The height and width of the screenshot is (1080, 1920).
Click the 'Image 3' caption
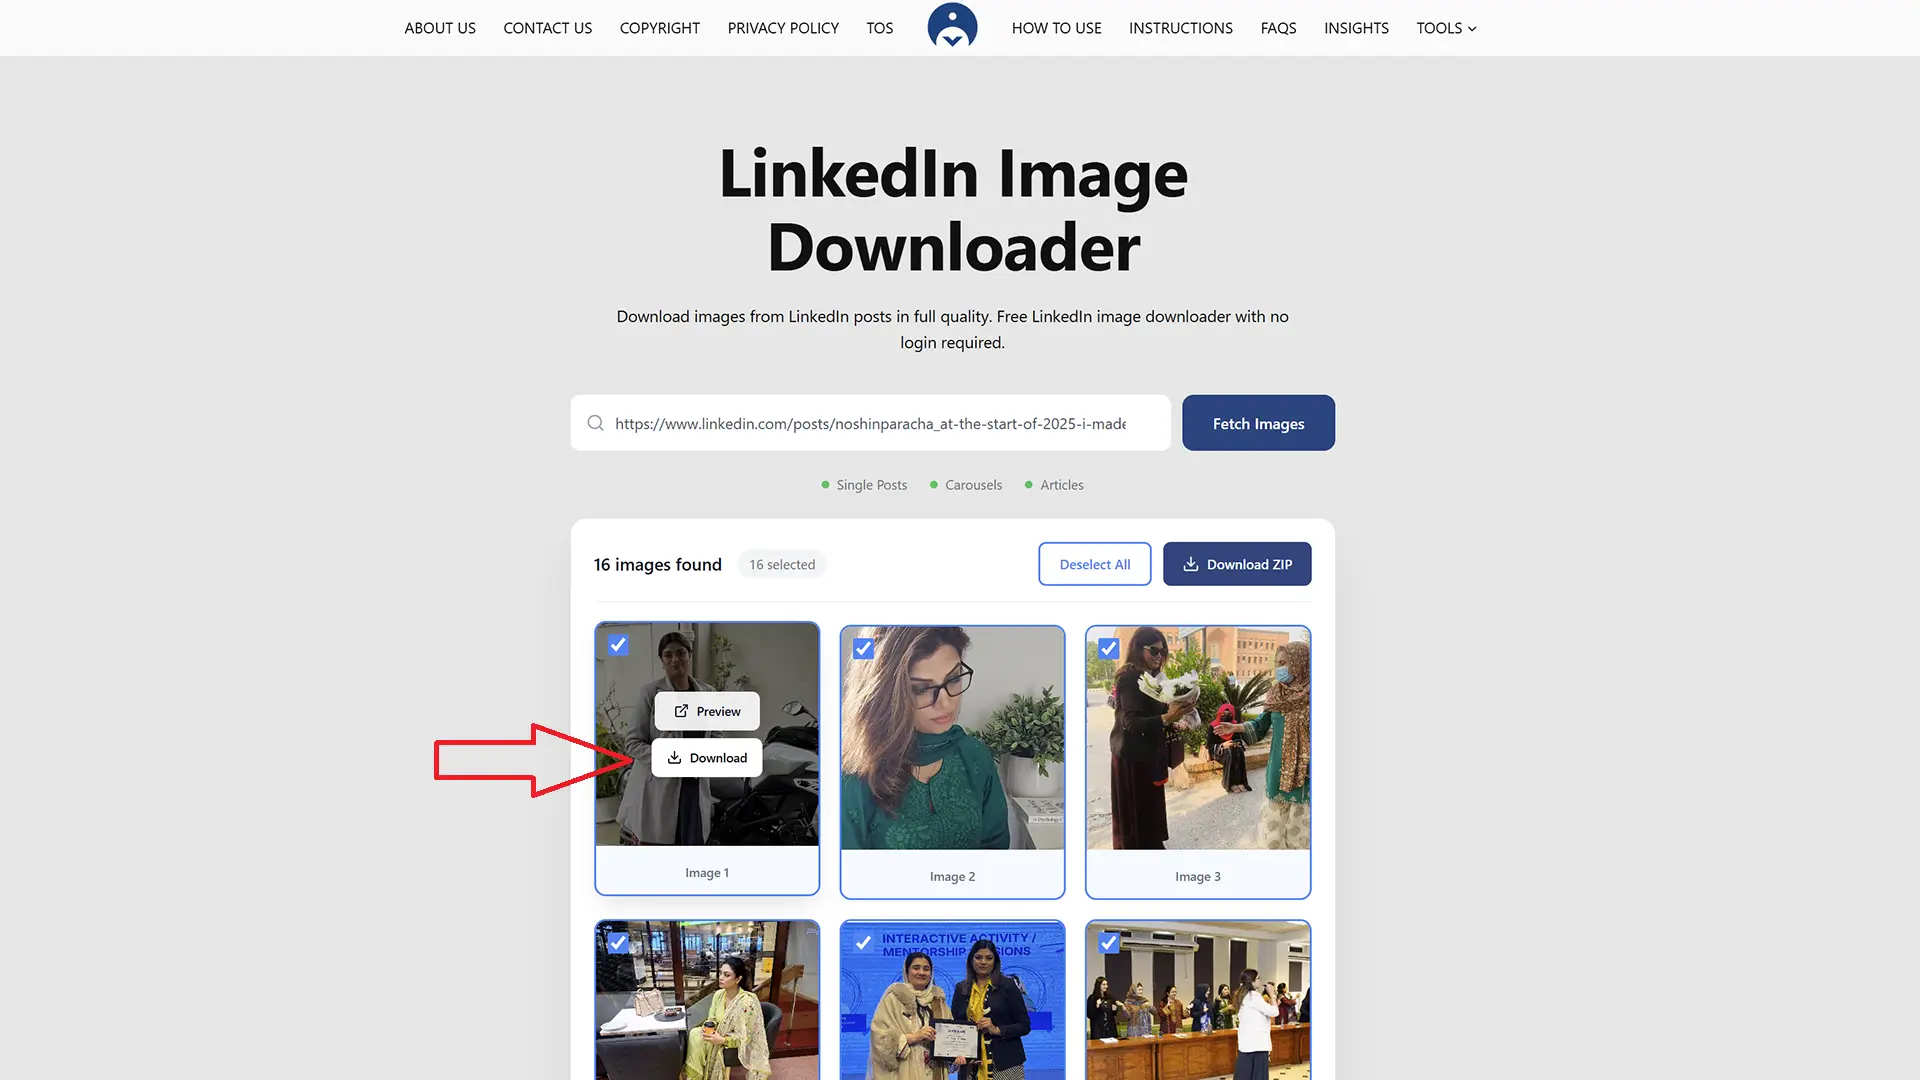(x=1198, y=877)
